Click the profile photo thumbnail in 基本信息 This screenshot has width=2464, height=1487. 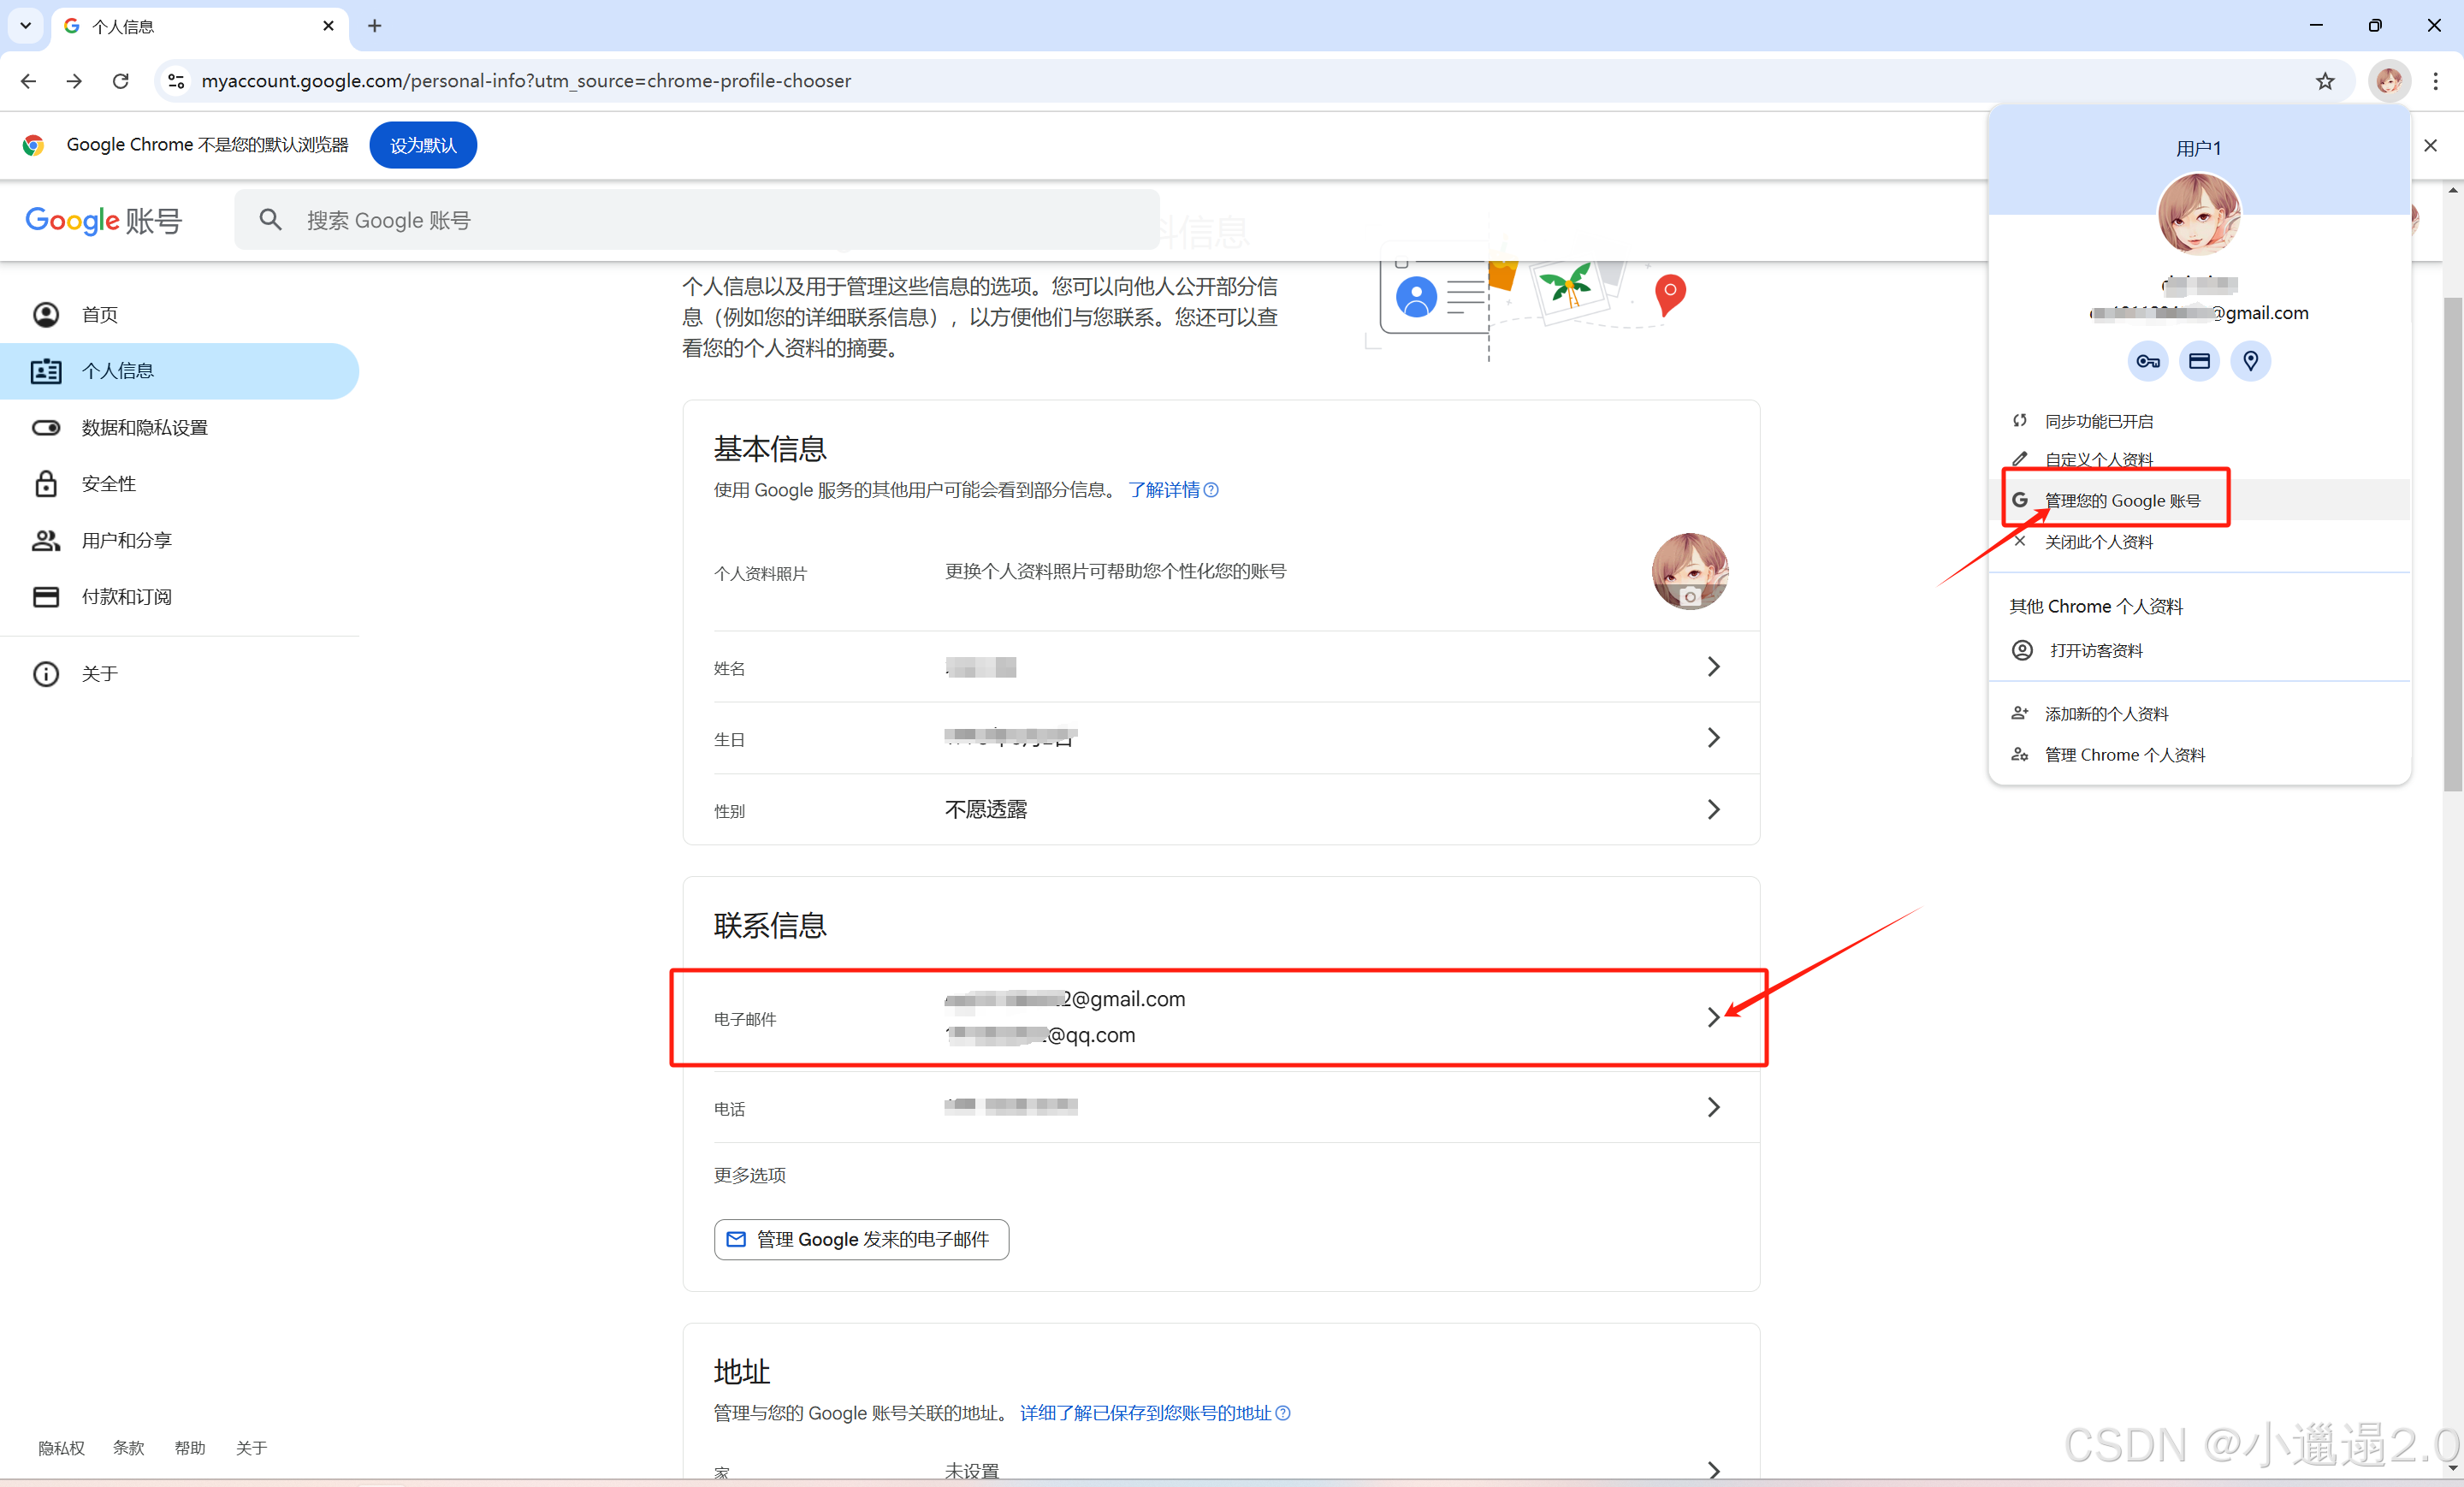[x=1689, y=571]
